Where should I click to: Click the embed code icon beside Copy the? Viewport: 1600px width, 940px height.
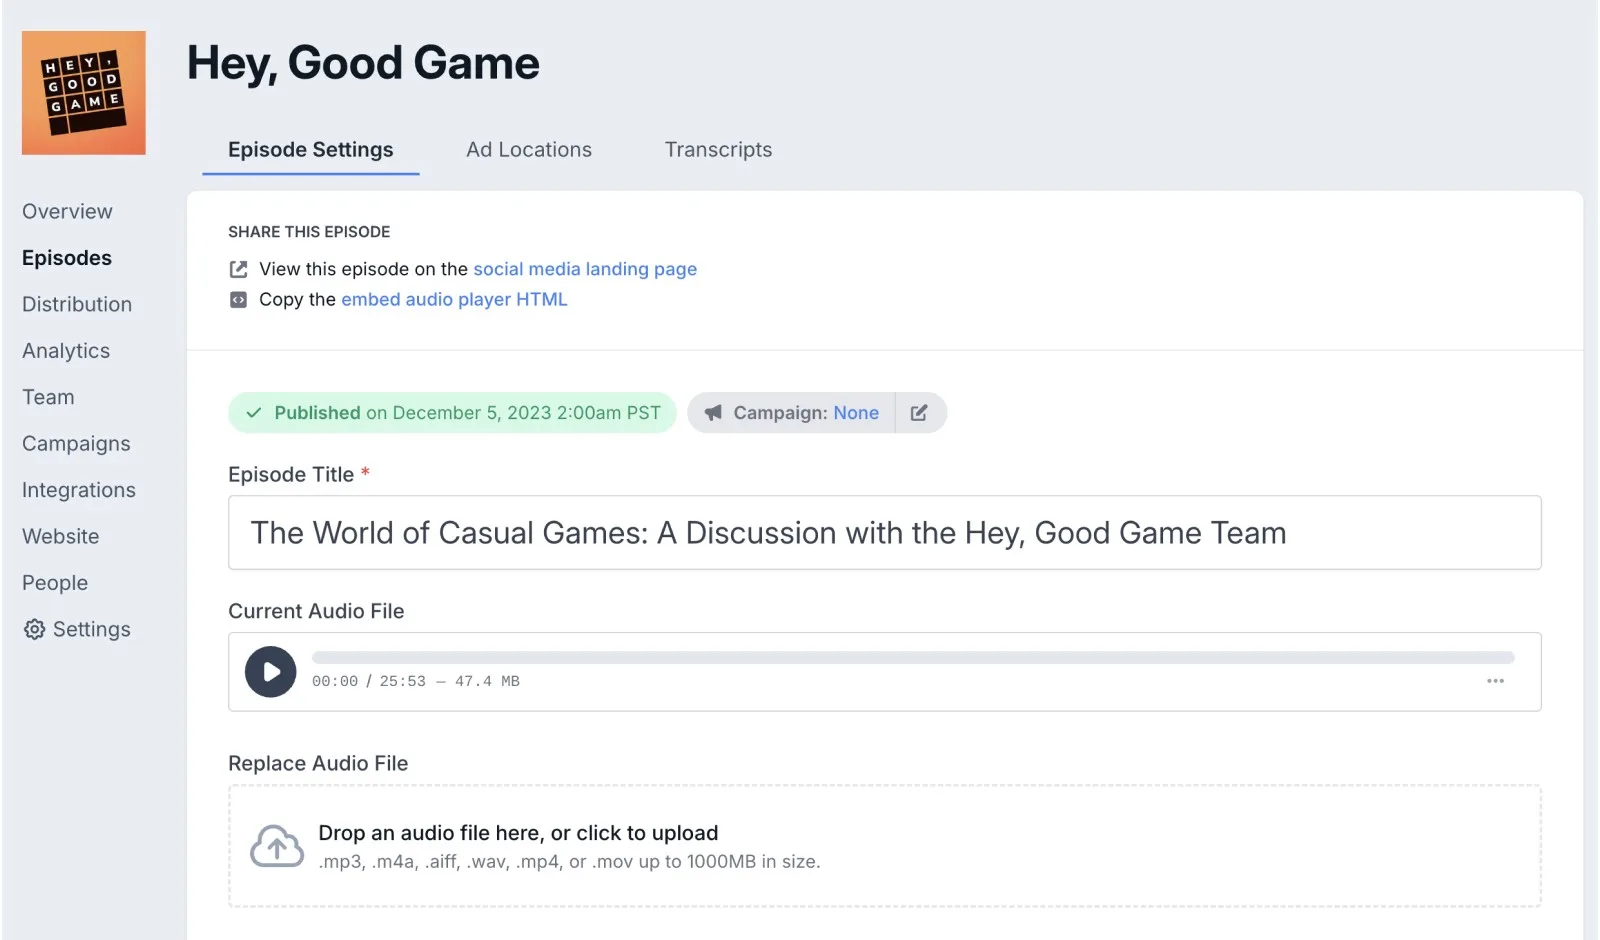[238, 300]
